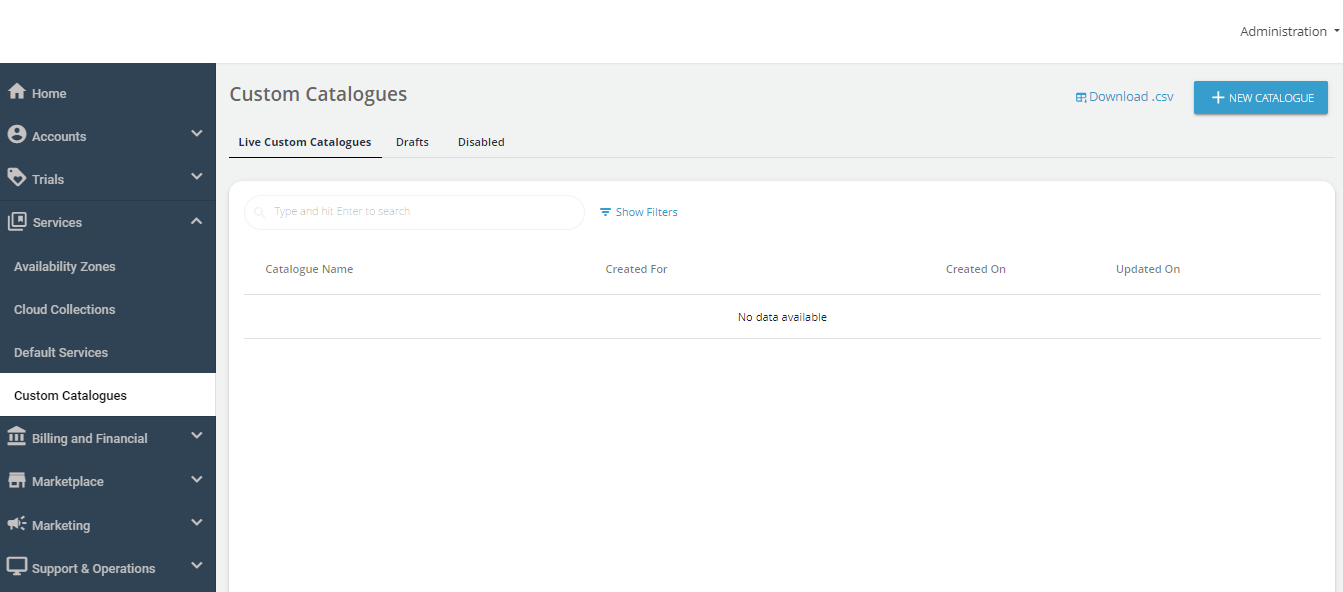Open the Disabled tab

480,141
